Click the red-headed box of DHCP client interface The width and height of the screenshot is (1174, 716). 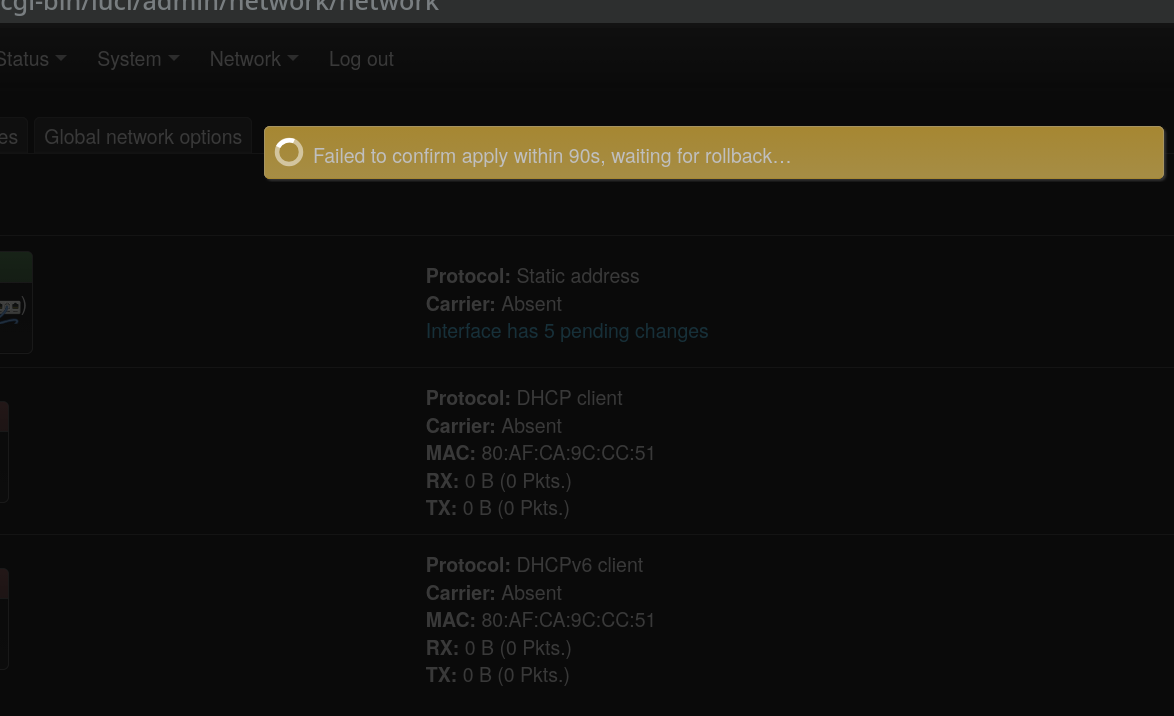[x=4, y=452]
